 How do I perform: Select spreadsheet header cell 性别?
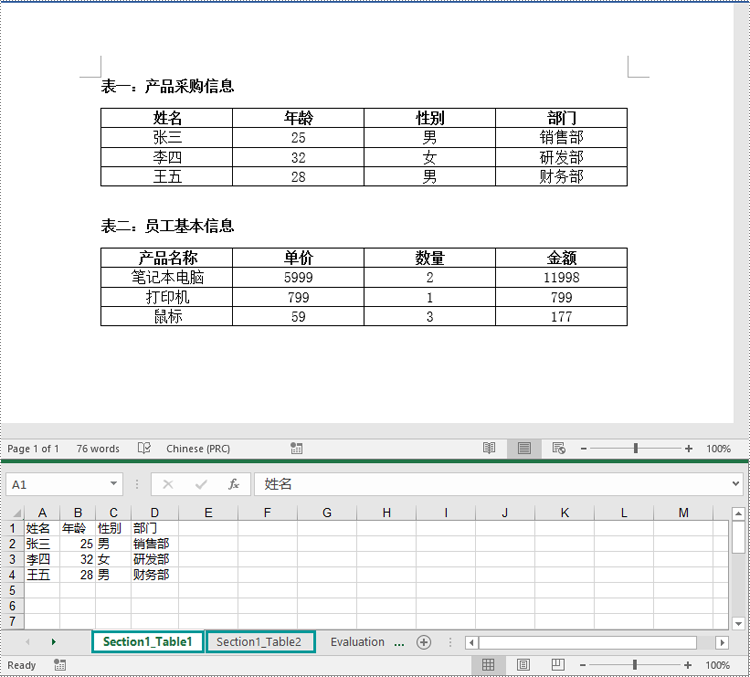click(x=113, y=528)
